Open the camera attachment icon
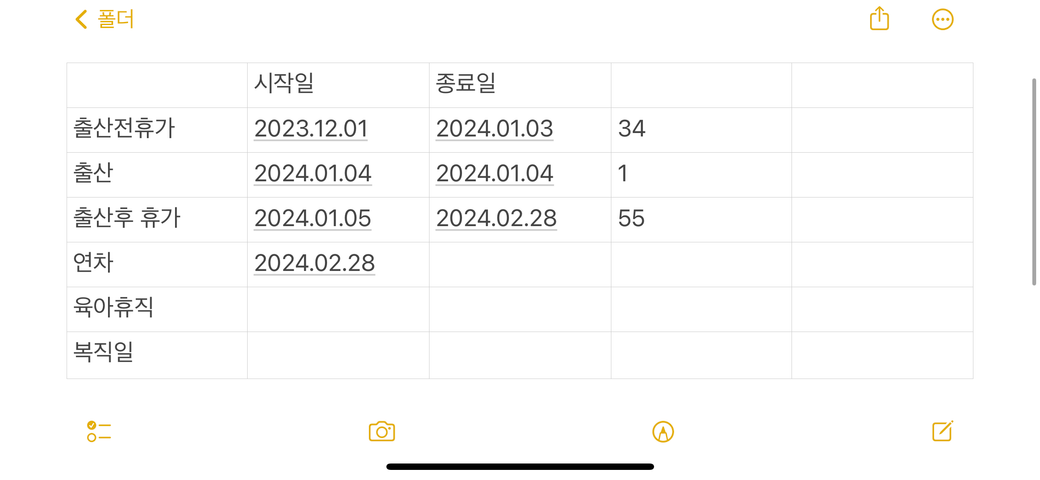The height and width of the screenshot is (480, 1040). [x=382, y=431]
